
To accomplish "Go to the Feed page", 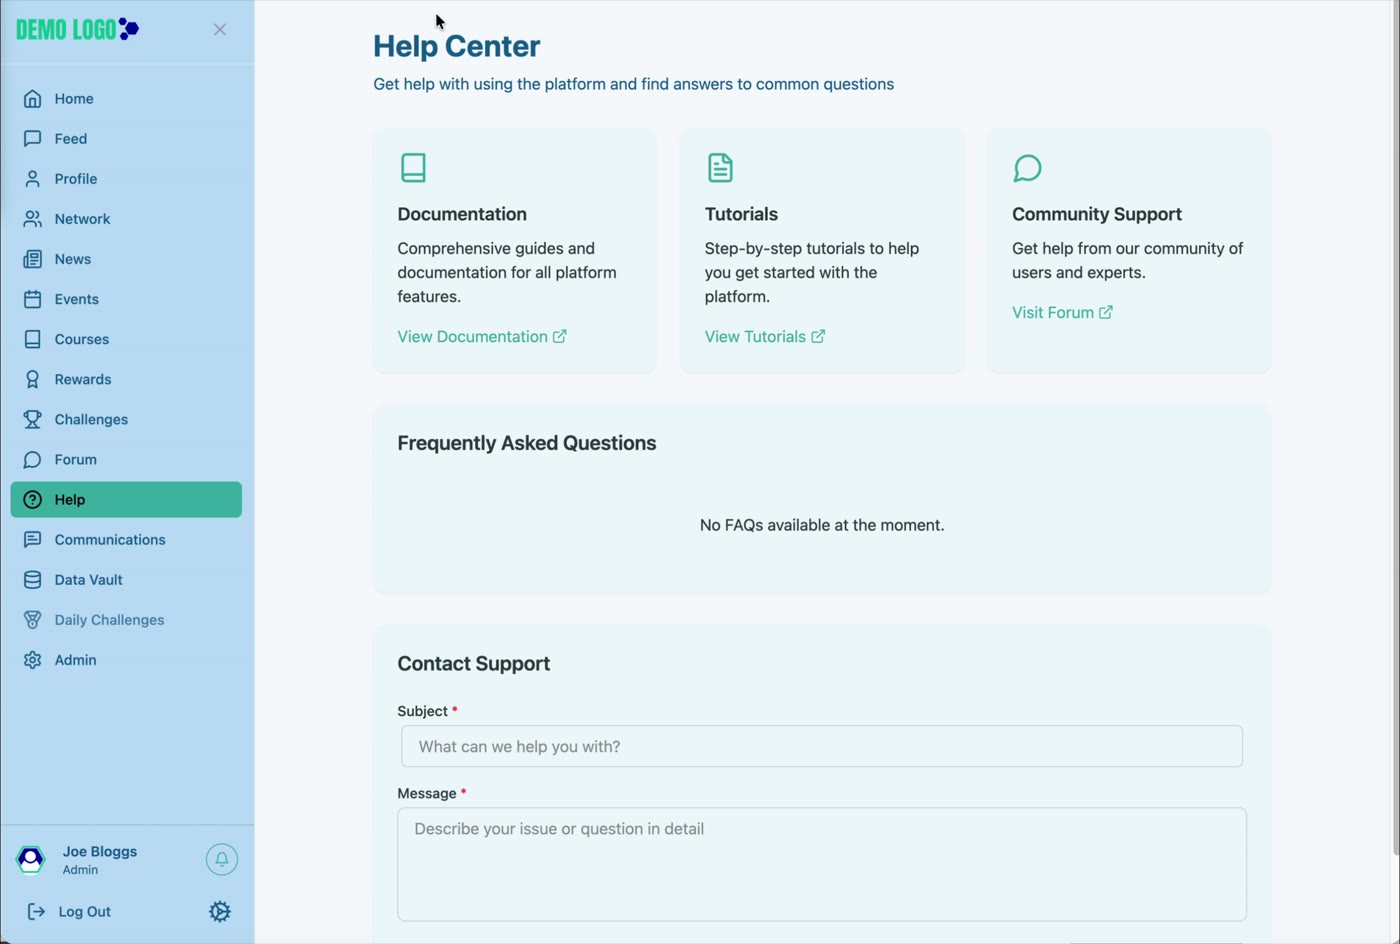I will (x=126, y=139).
